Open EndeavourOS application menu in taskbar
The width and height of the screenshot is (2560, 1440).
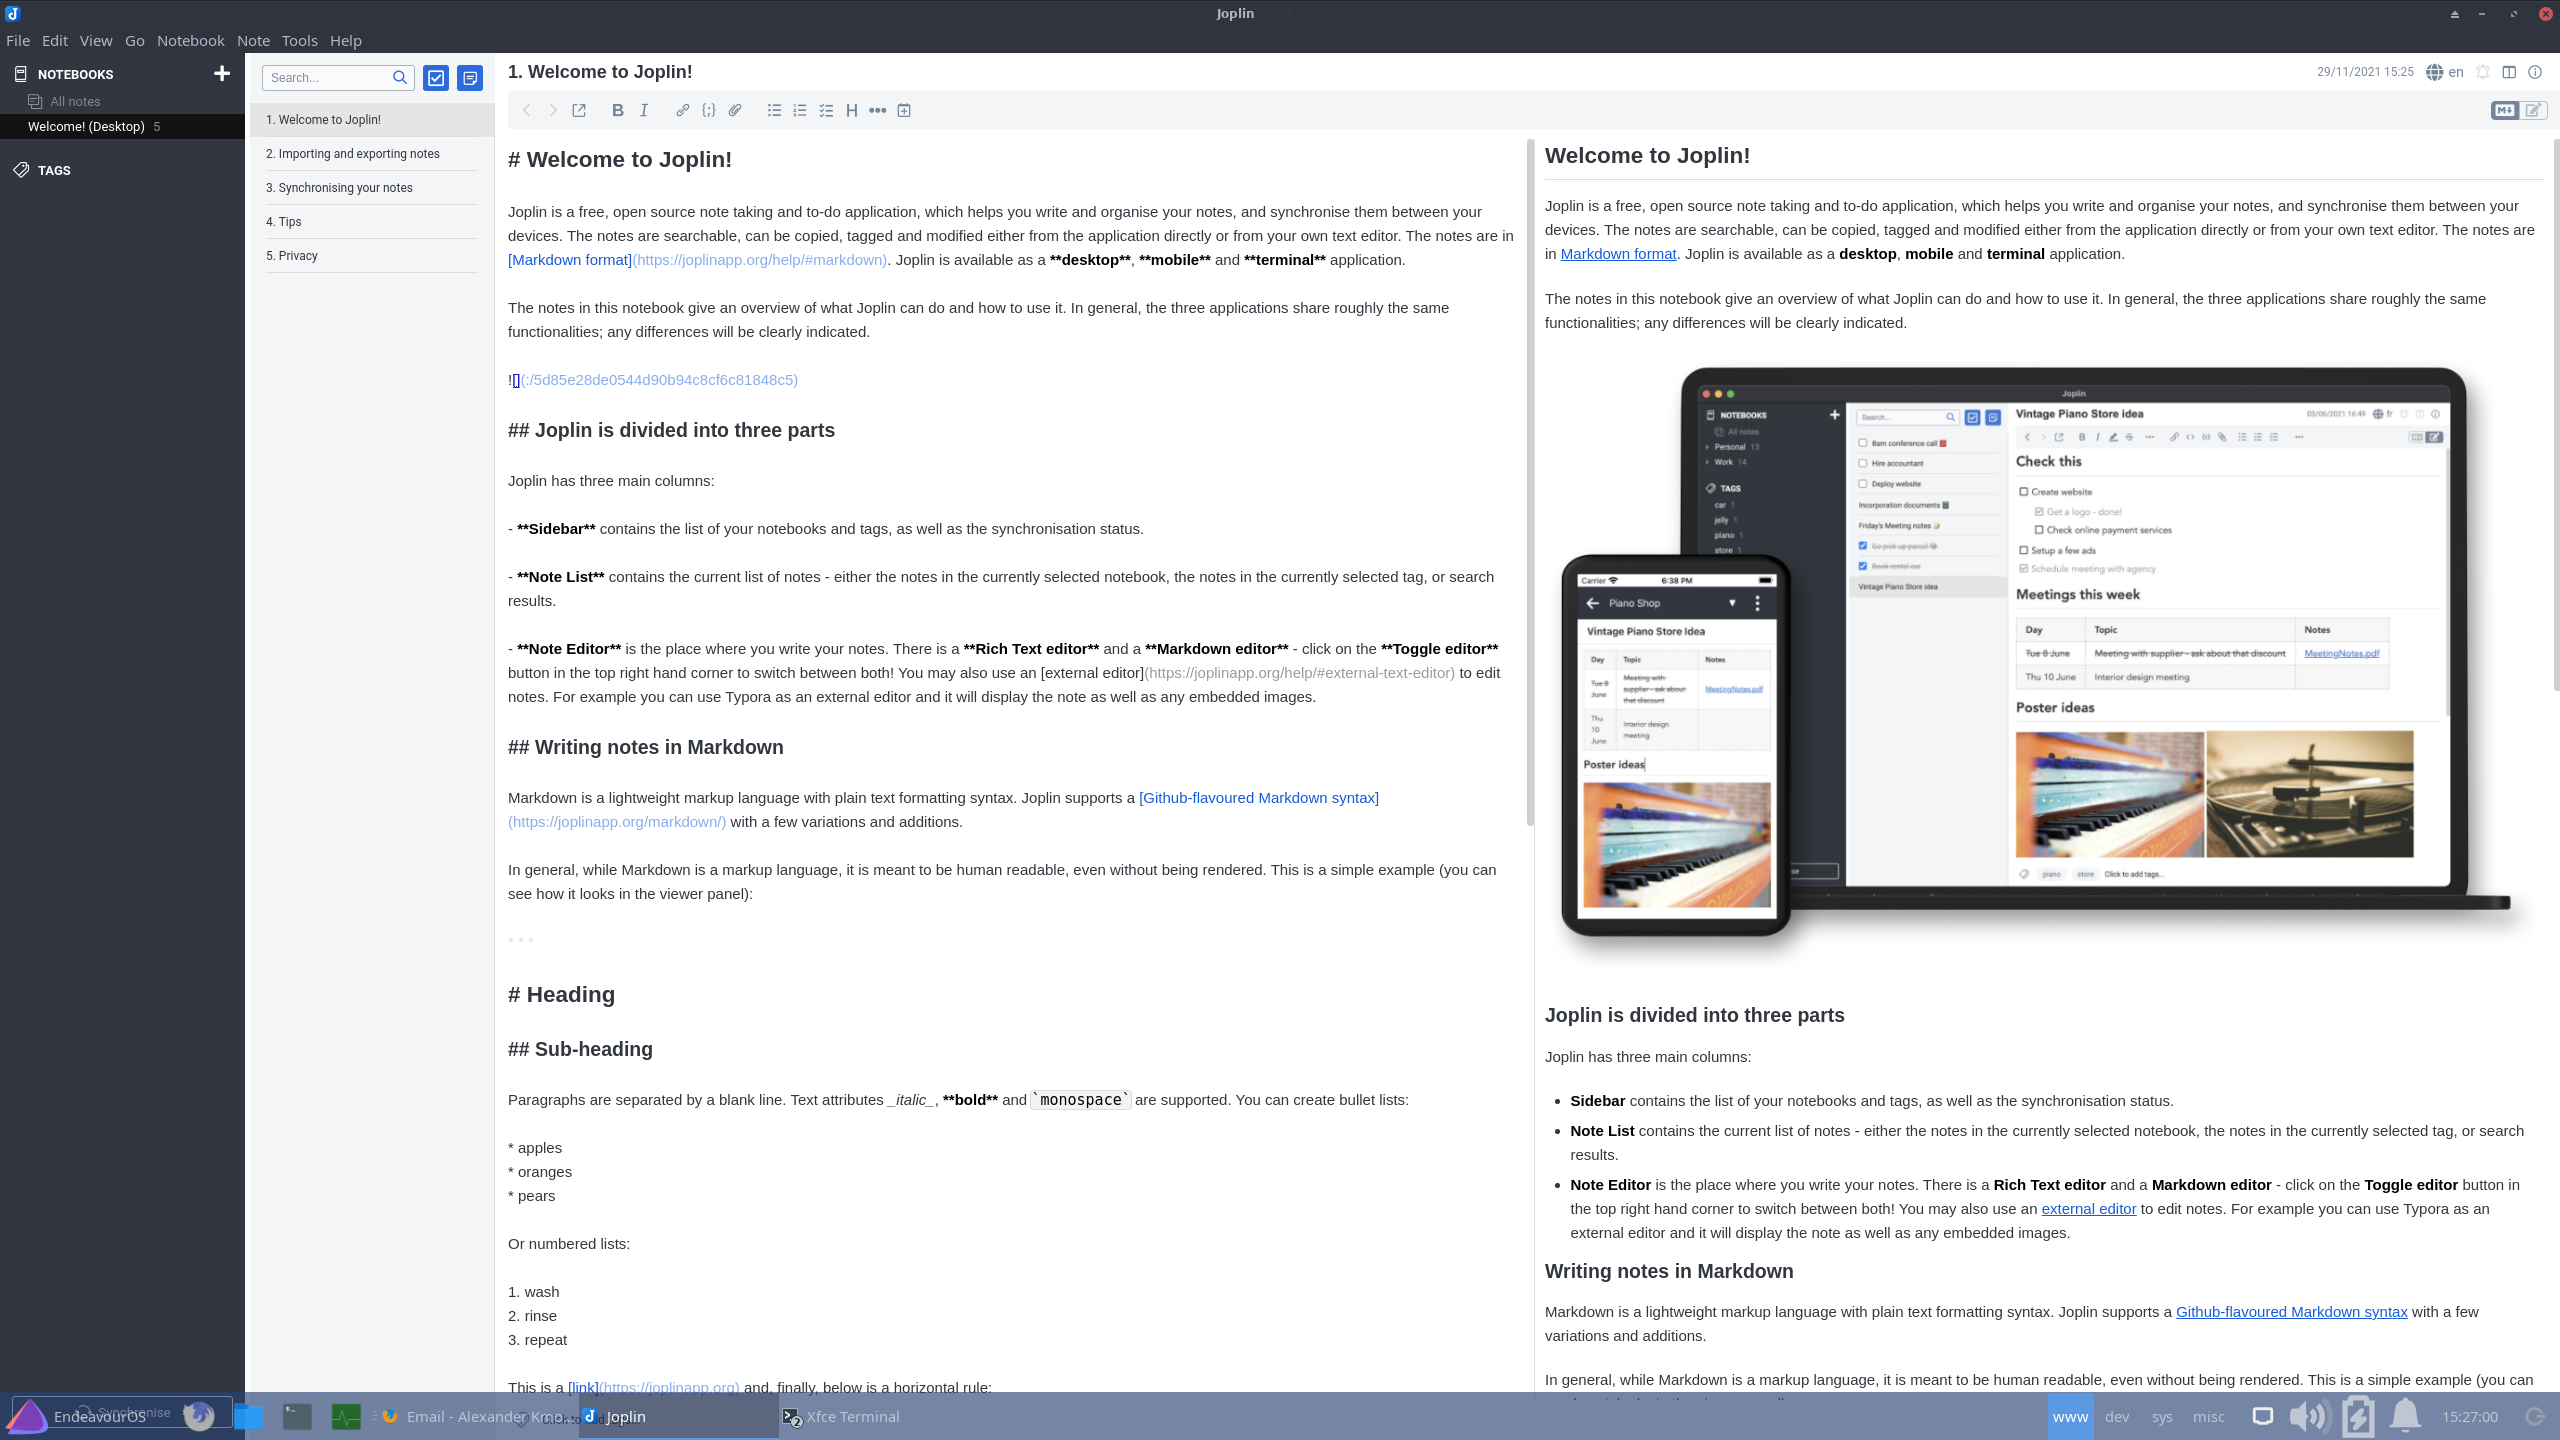[76, 1416]
